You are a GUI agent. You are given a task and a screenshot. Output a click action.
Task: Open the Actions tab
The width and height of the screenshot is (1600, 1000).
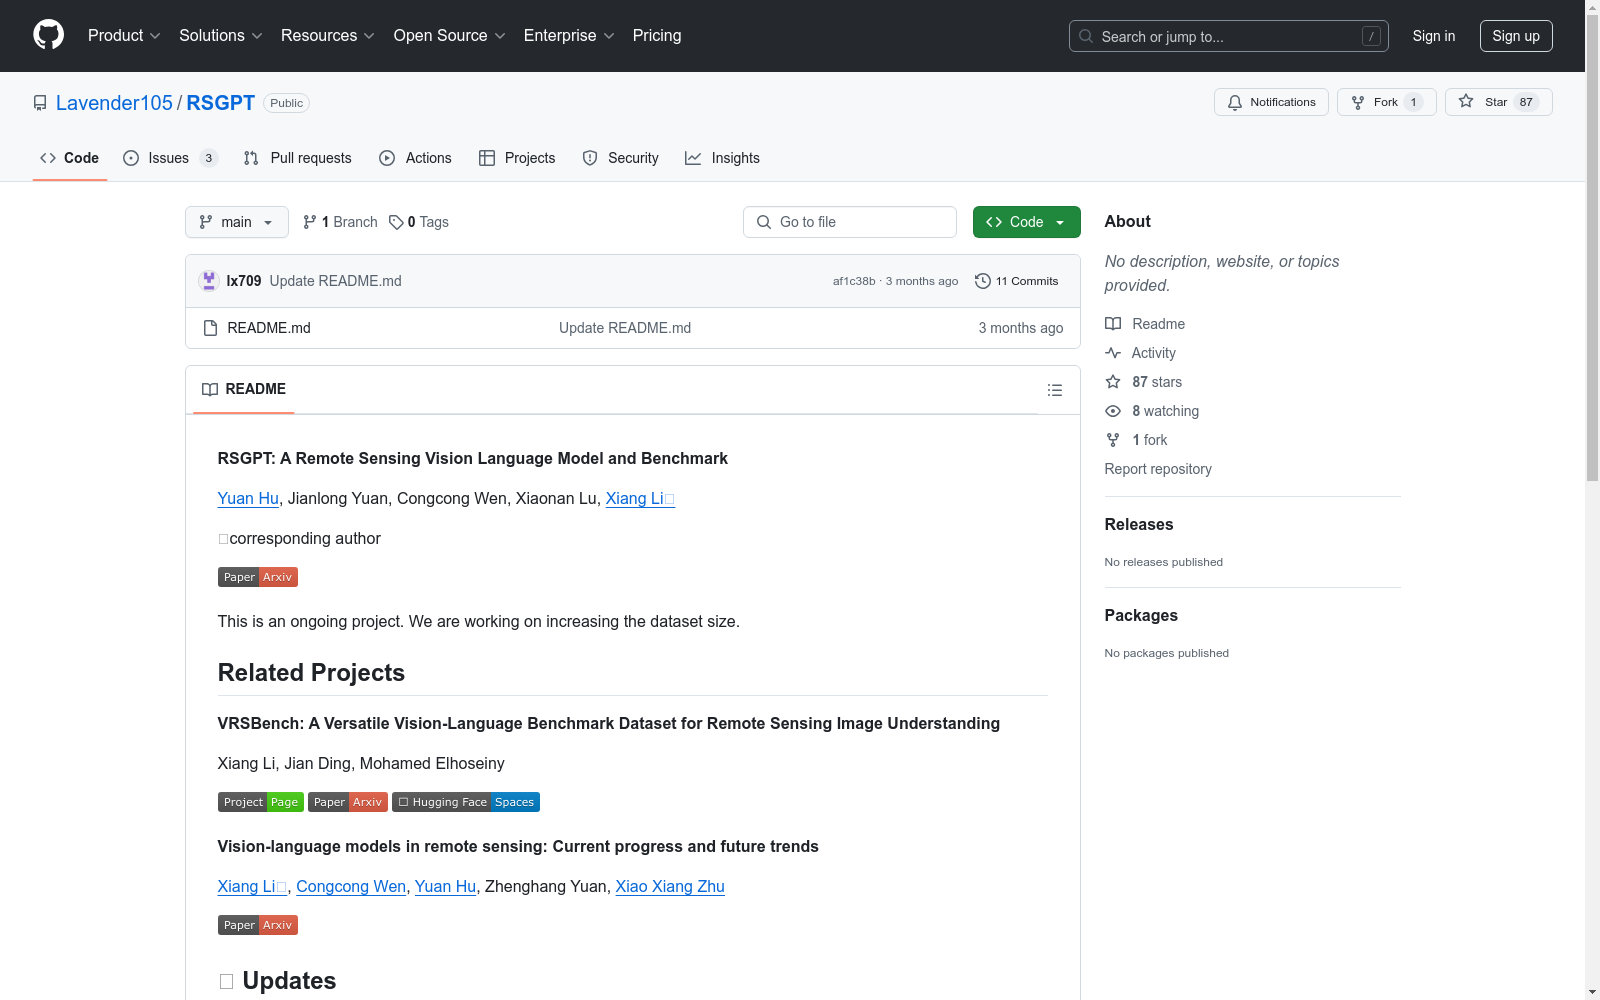coord(416,158)
